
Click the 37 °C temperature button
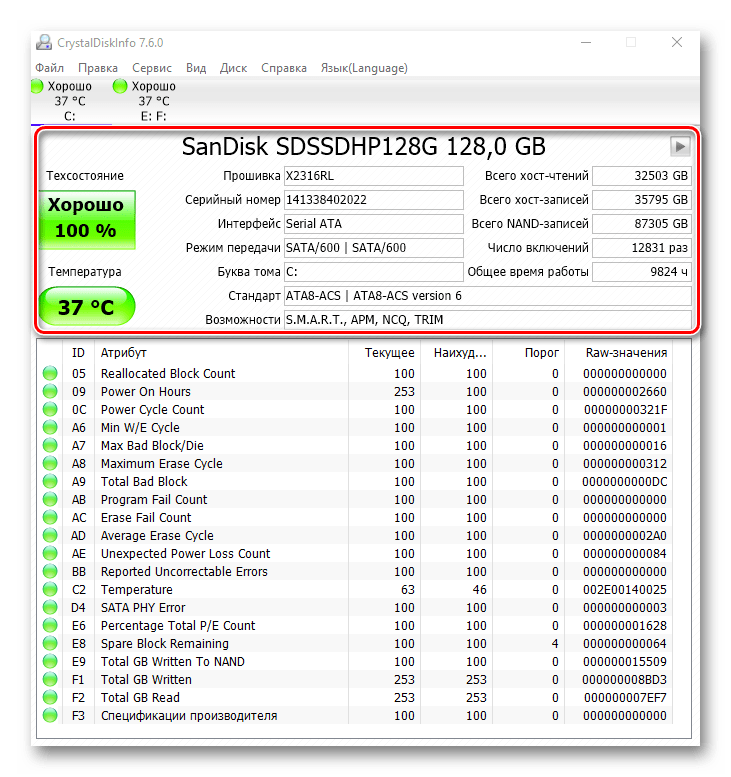(87, 307)
